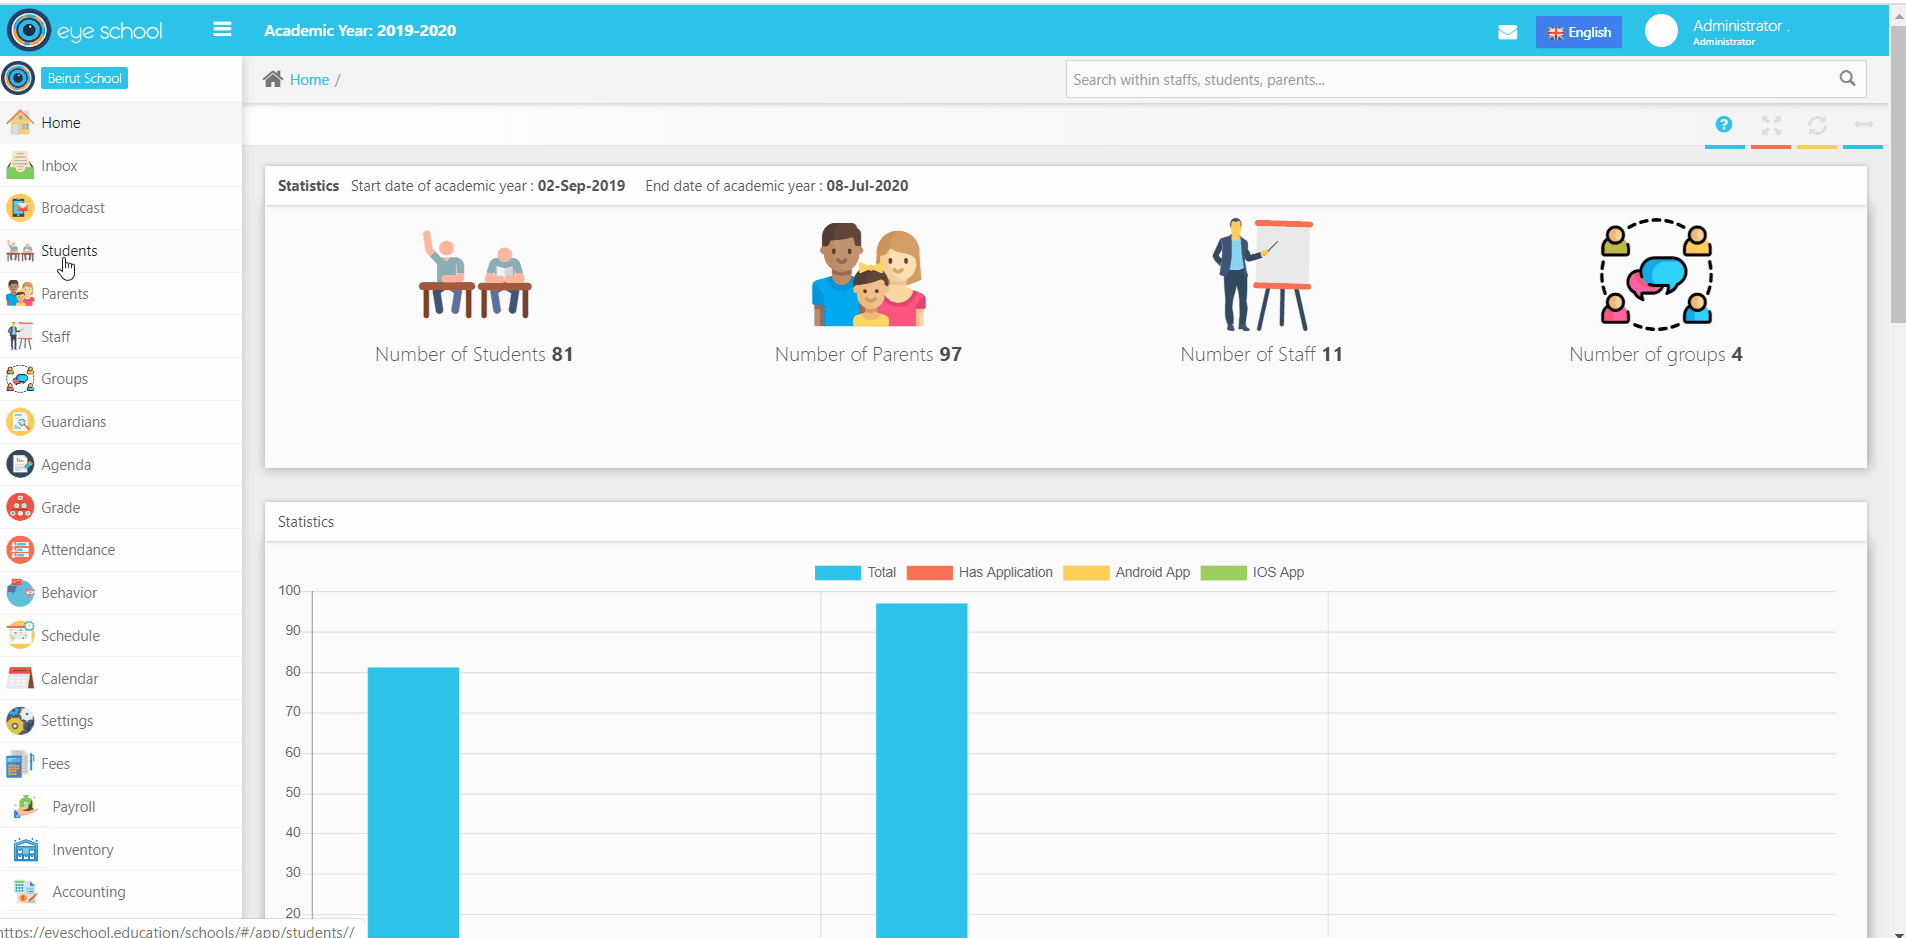Click the Behavior sidebar icon
The height and width of the screenshot is (938, 1906).
click(x=20, y=593)
